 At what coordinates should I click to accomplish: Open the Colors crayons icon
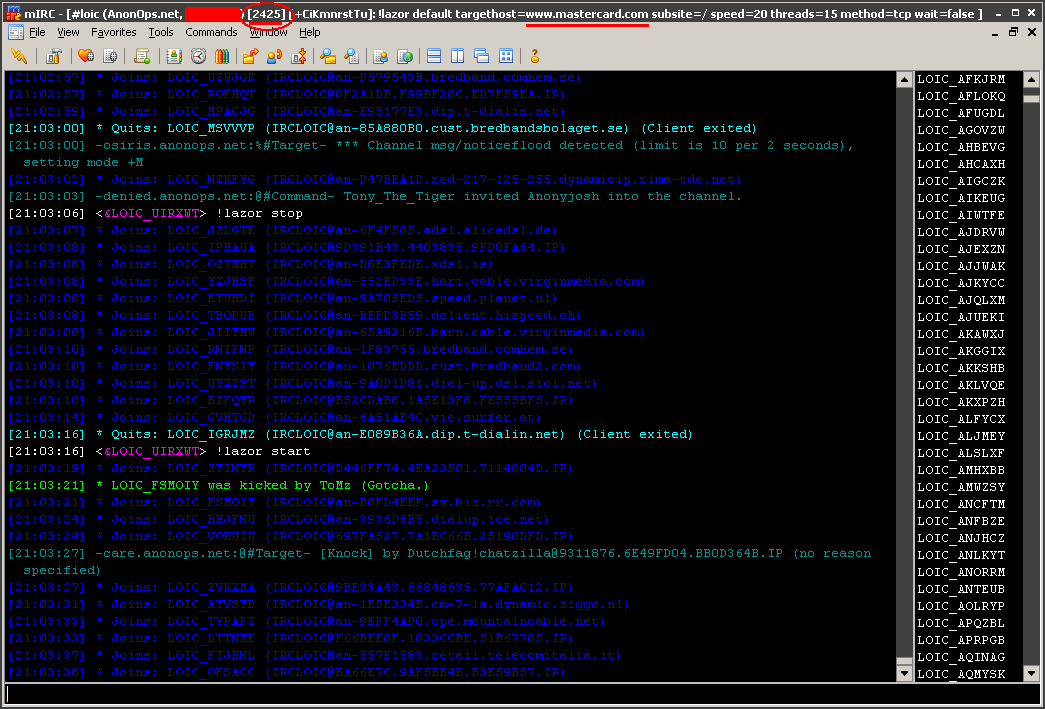click(x=222, y=56)
